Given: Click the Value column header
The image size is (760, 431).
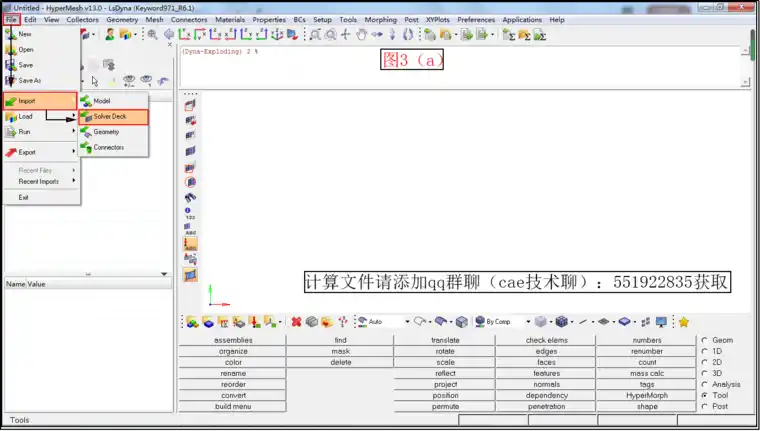Looking at the screenshot, I should 36,284.
